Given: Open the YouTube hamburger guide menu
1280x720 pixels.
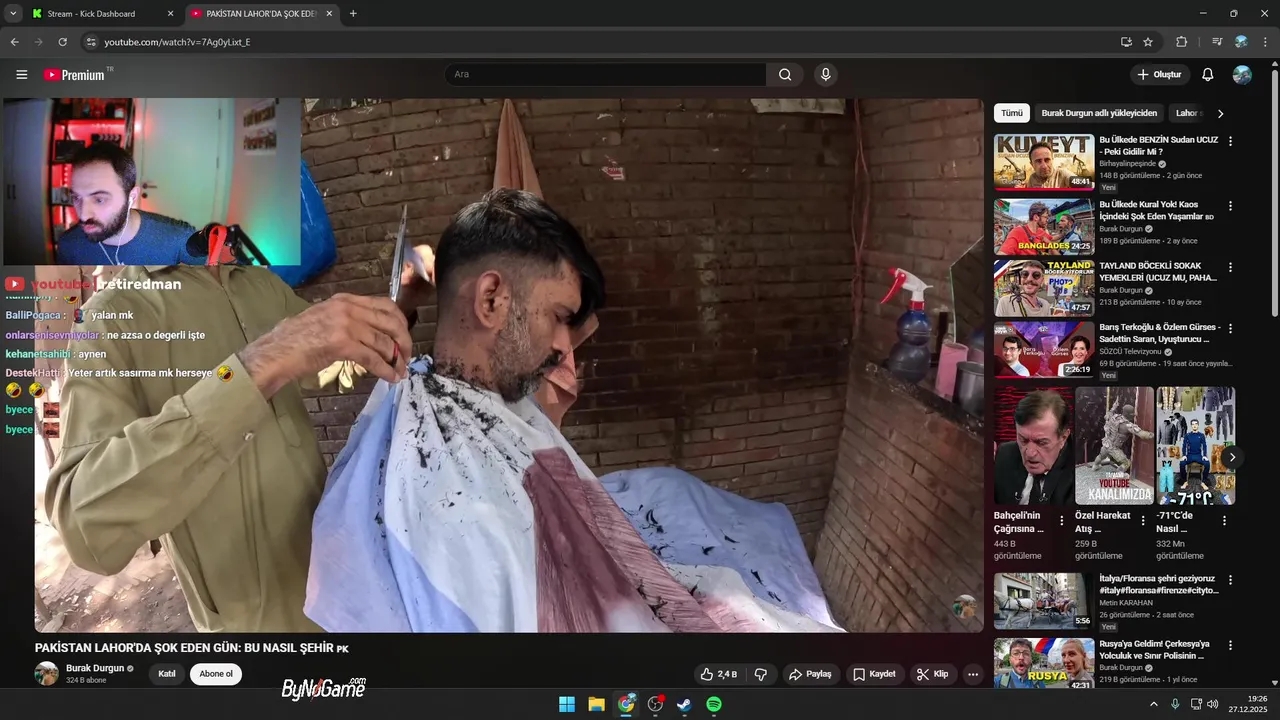Looking at the screenshot, I should tap(22, 75).
